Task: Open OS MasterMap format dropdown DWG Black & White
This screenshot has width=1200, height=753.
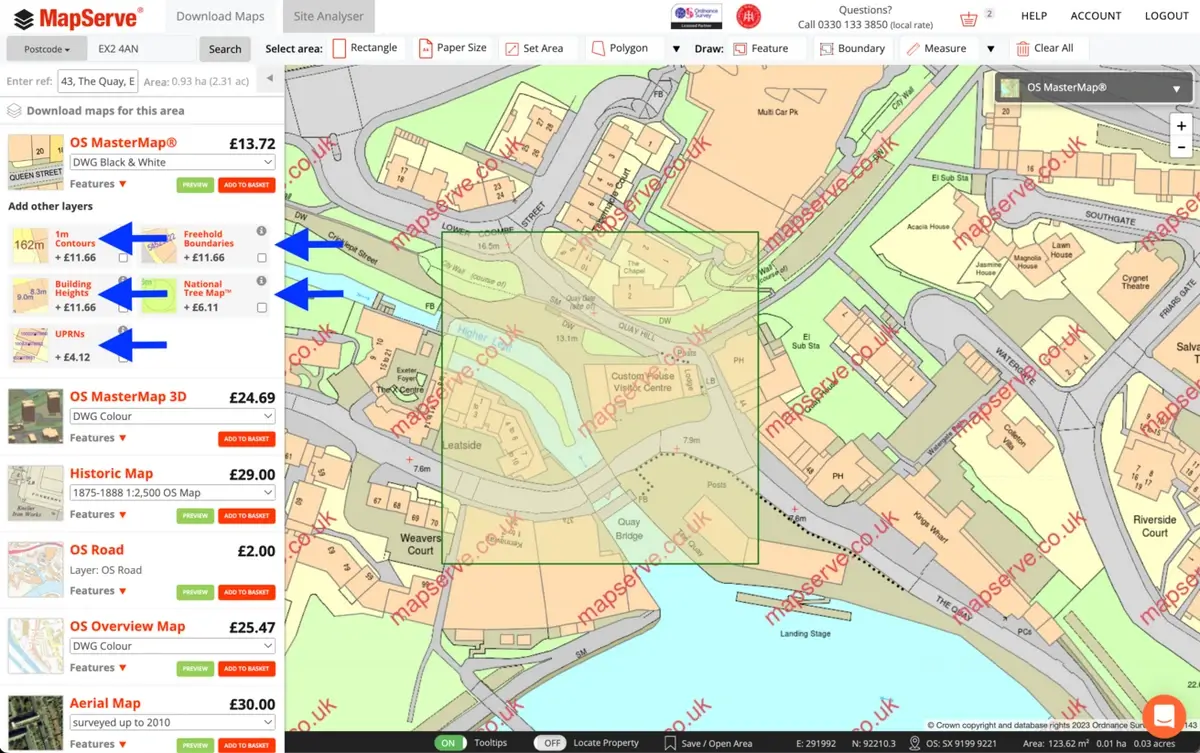Action: click(172, 162)
